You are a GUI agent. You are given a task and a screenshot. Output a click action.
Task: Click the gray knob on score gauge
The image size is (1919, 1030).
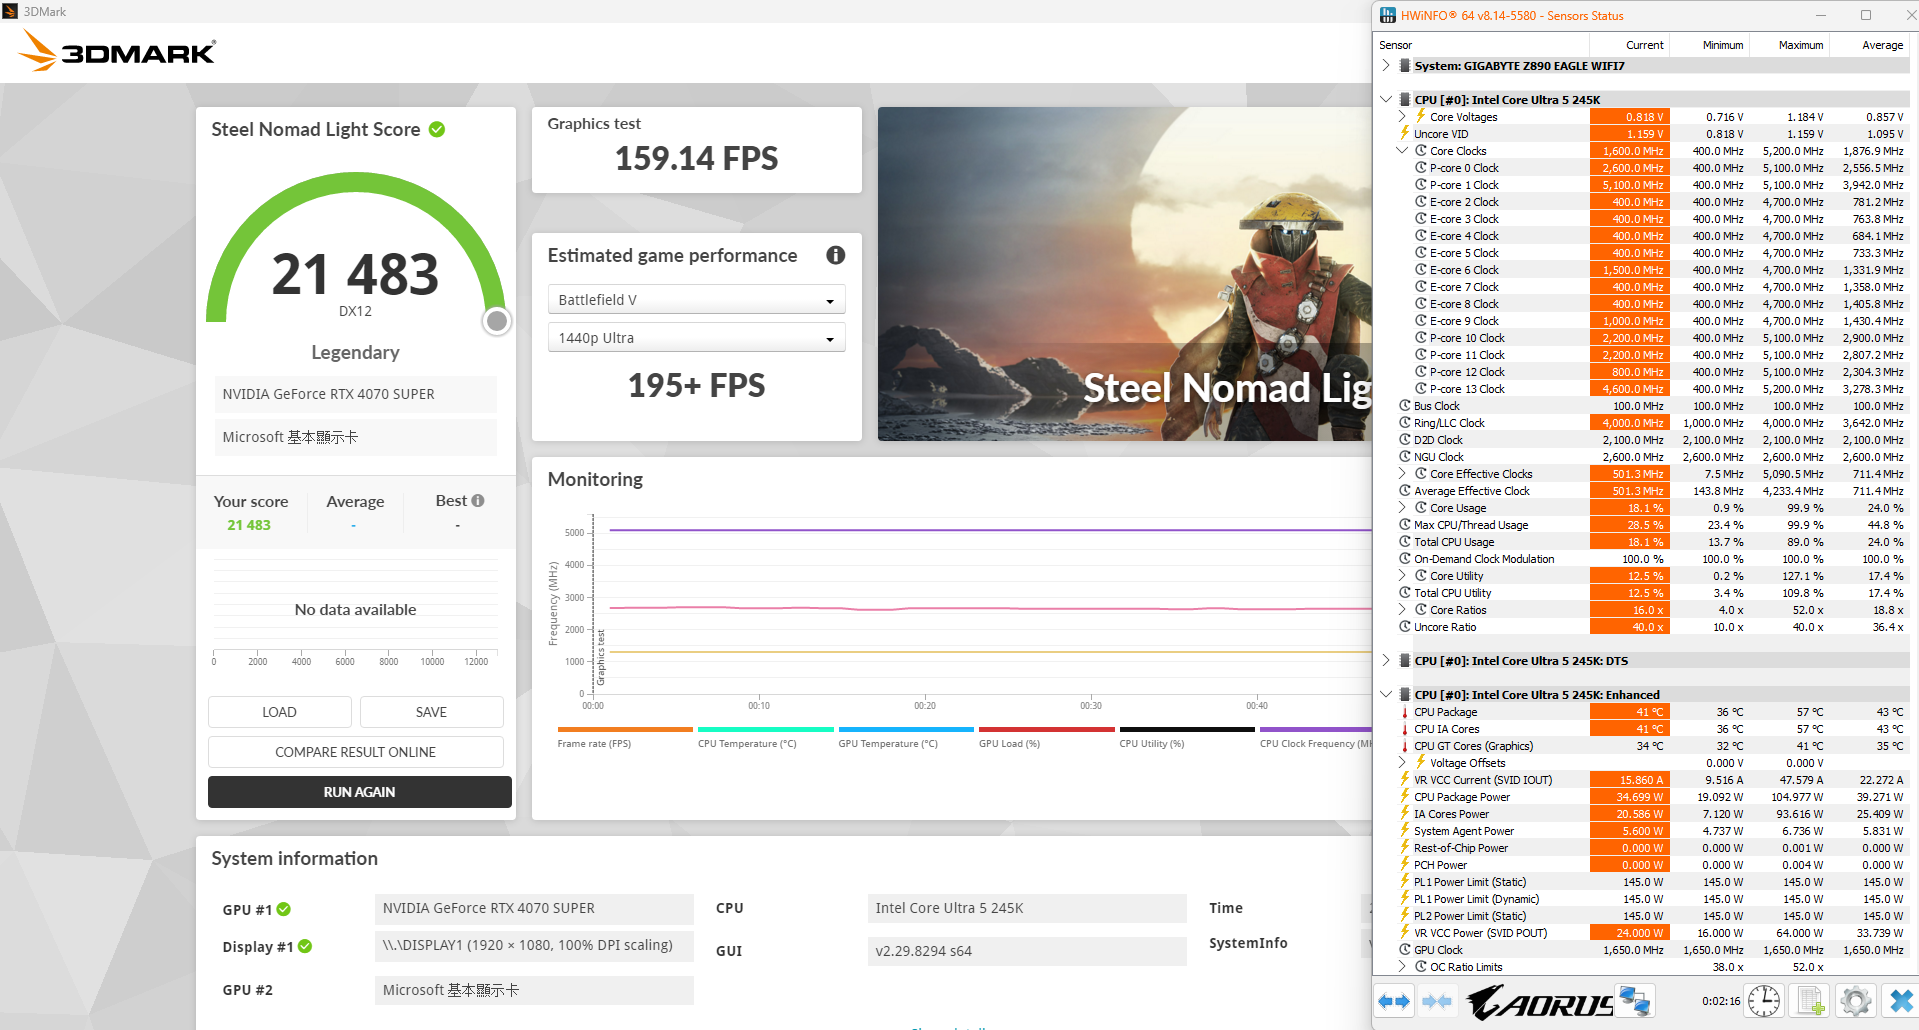click(497, 321)
